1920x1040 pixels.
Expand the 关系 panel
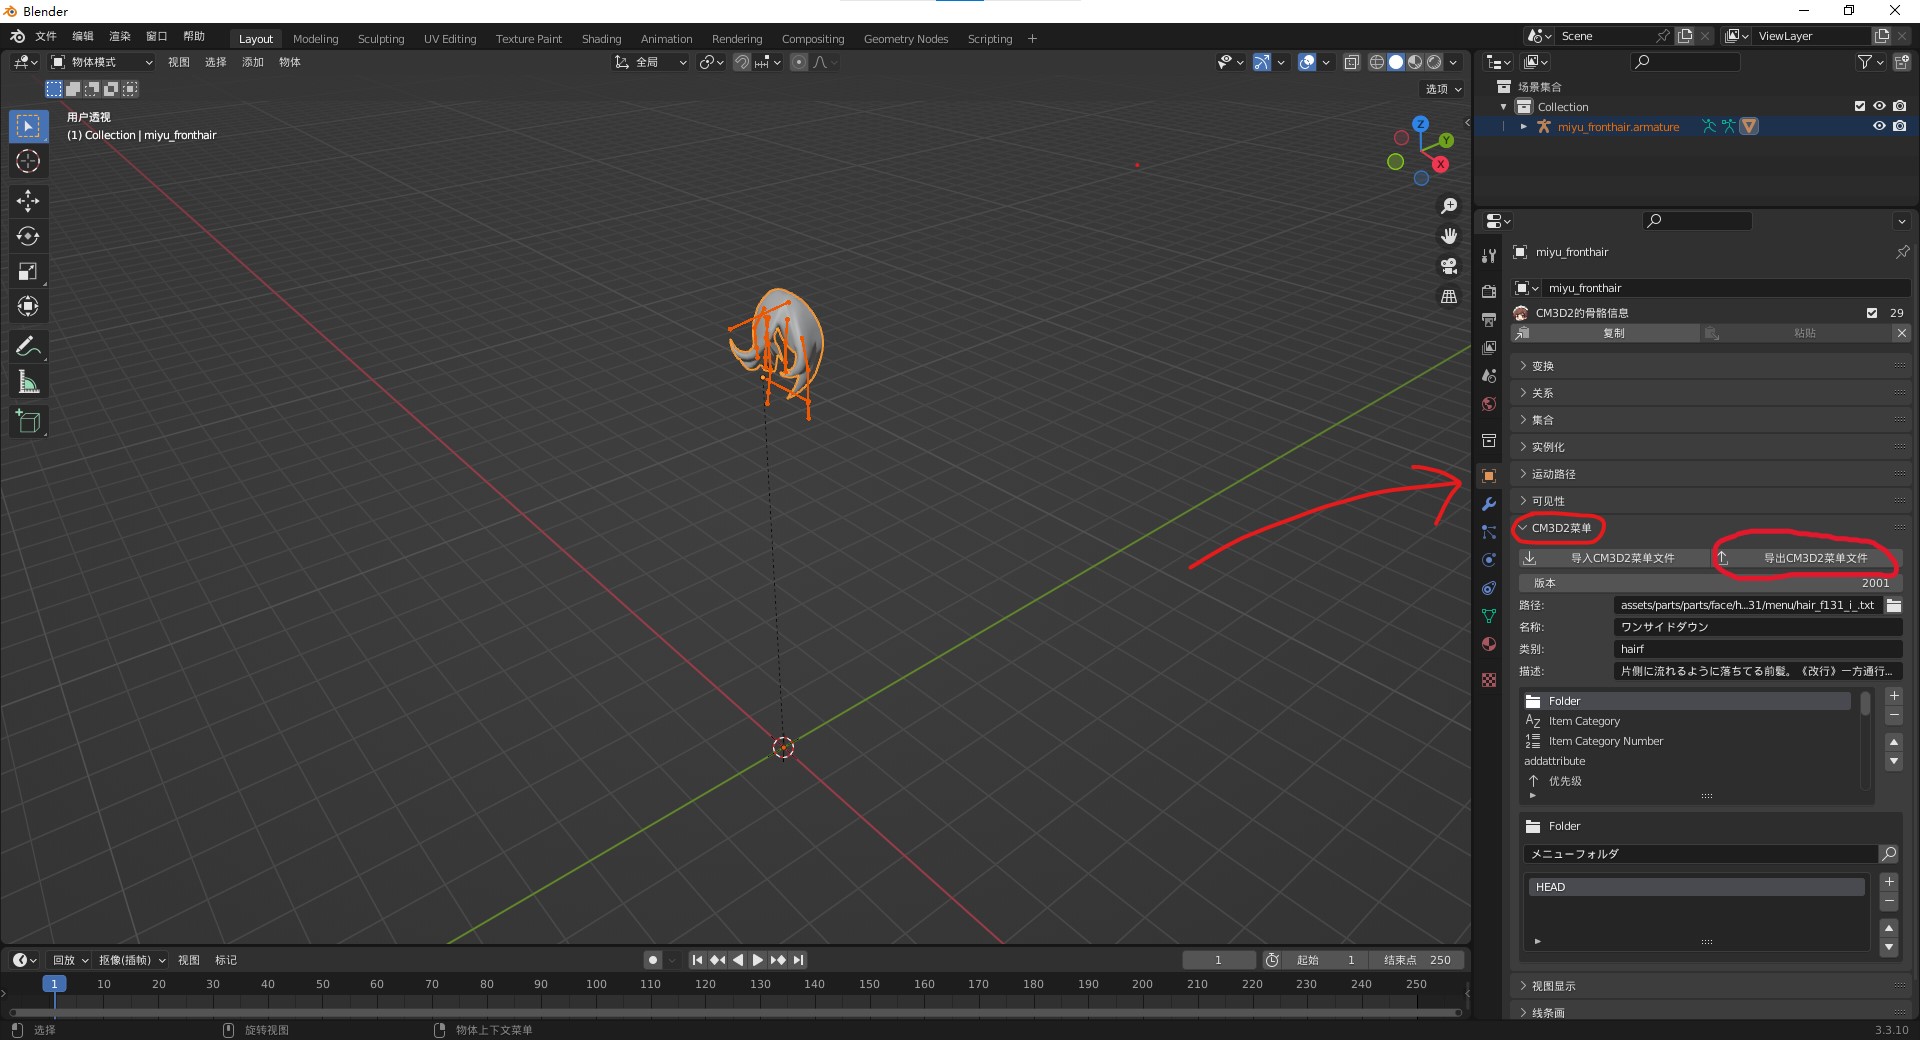(x=1710, y=393)
